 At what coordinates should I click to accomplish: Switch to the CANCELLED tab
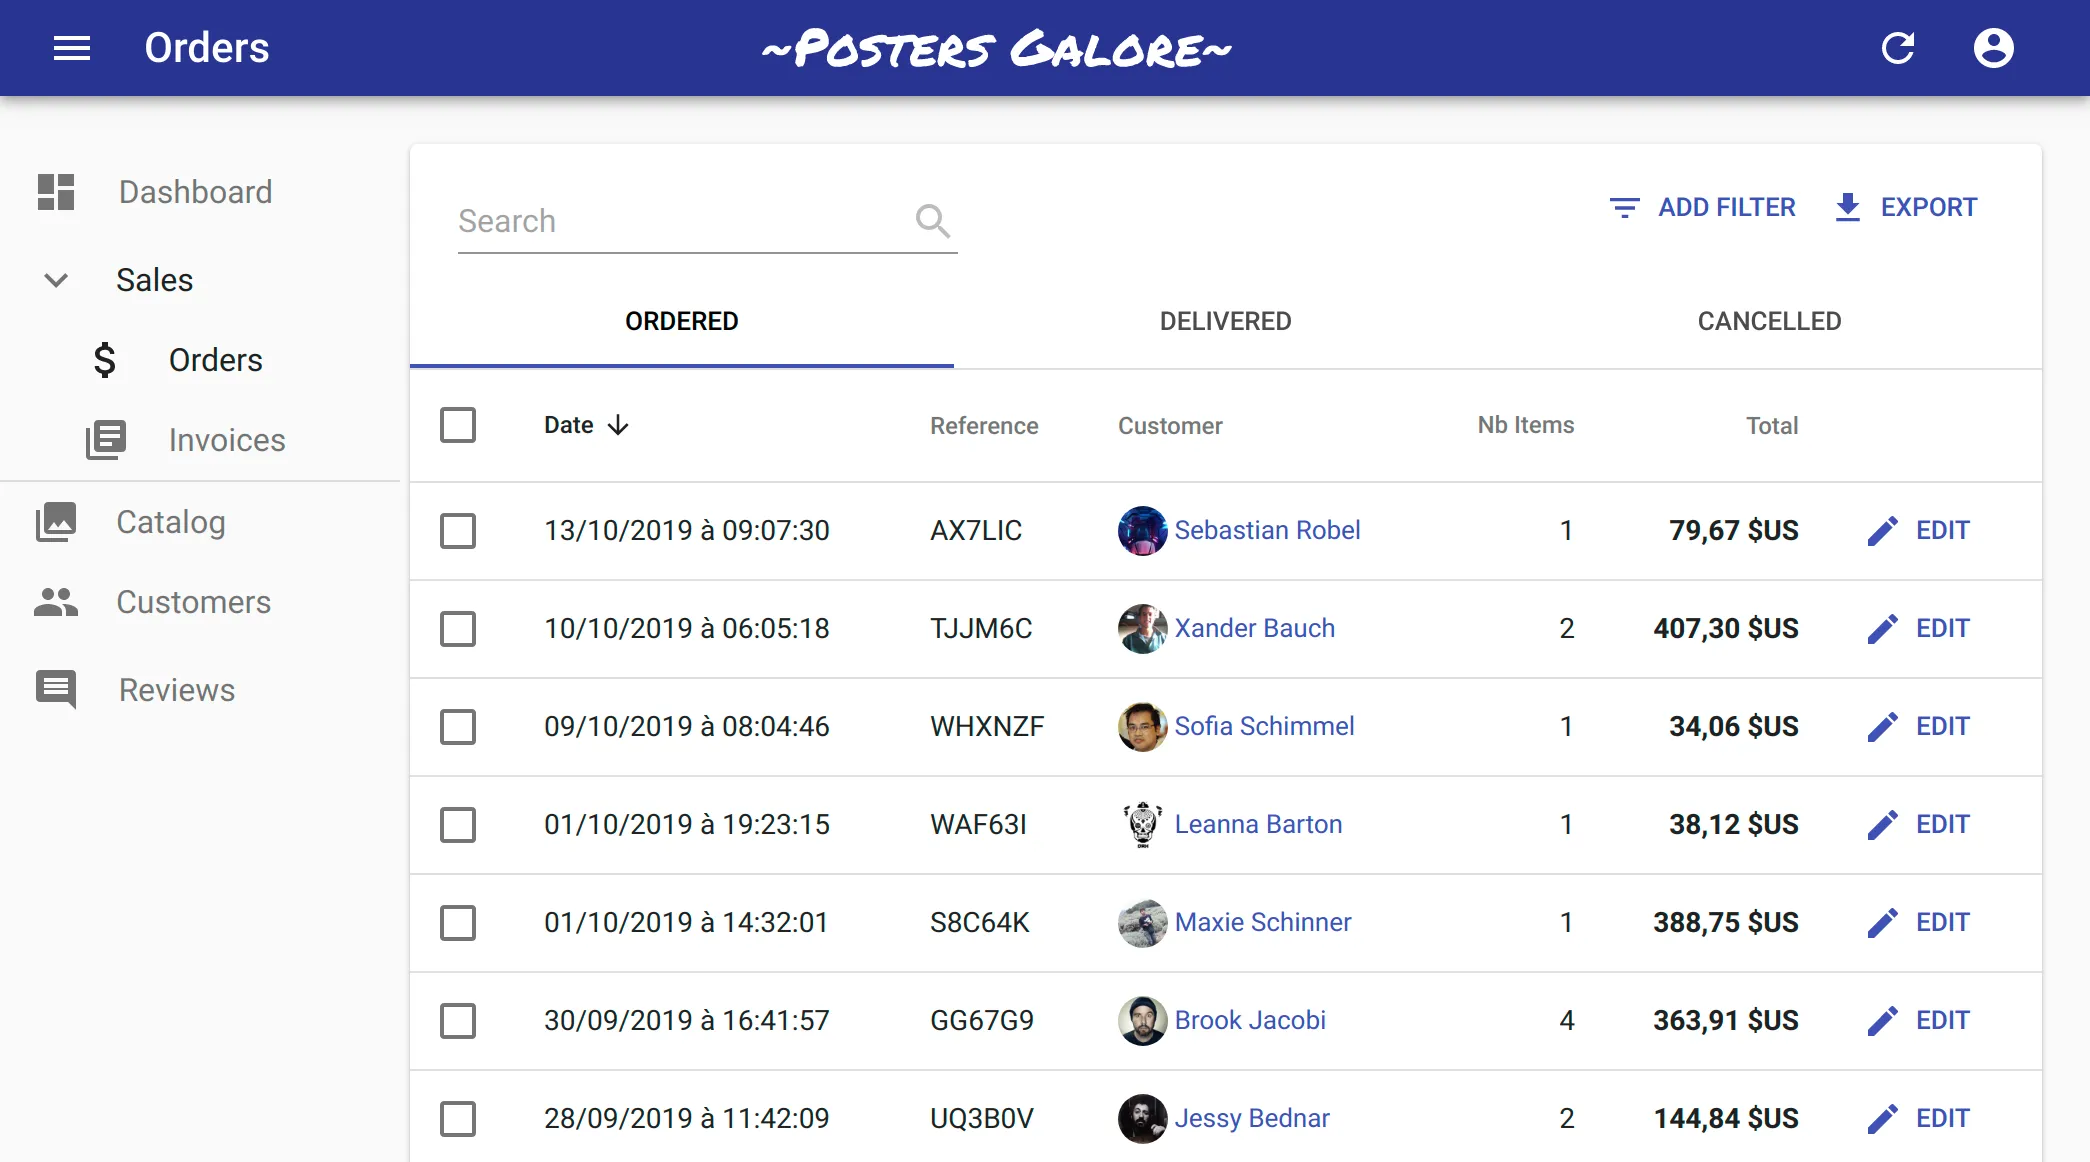[1770, 321]
